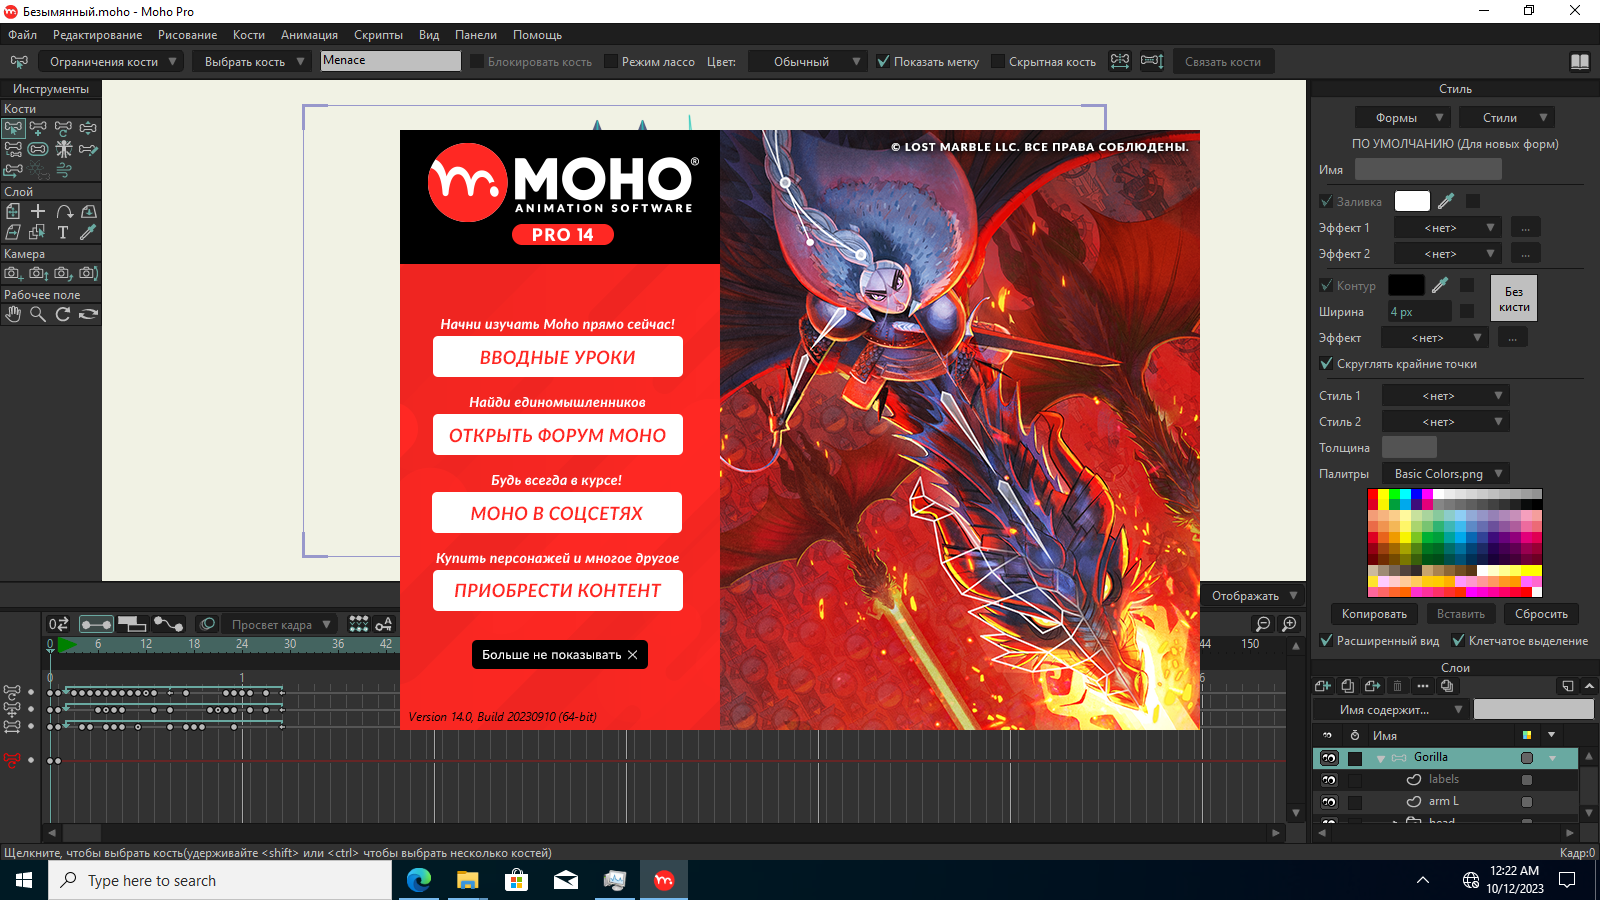This screenshot has height=900, width=1600.
Task: Open the 'Формы' dropdown in Style panel
Action: (x=1403, y=118)
